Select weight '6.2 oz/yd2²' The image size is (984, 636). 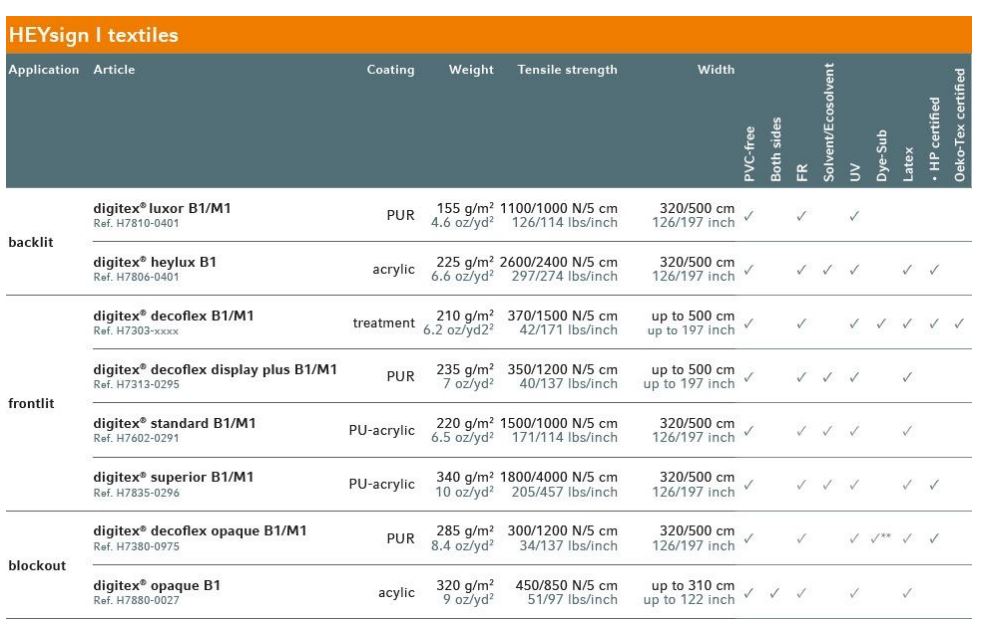(x=458, y=330)
